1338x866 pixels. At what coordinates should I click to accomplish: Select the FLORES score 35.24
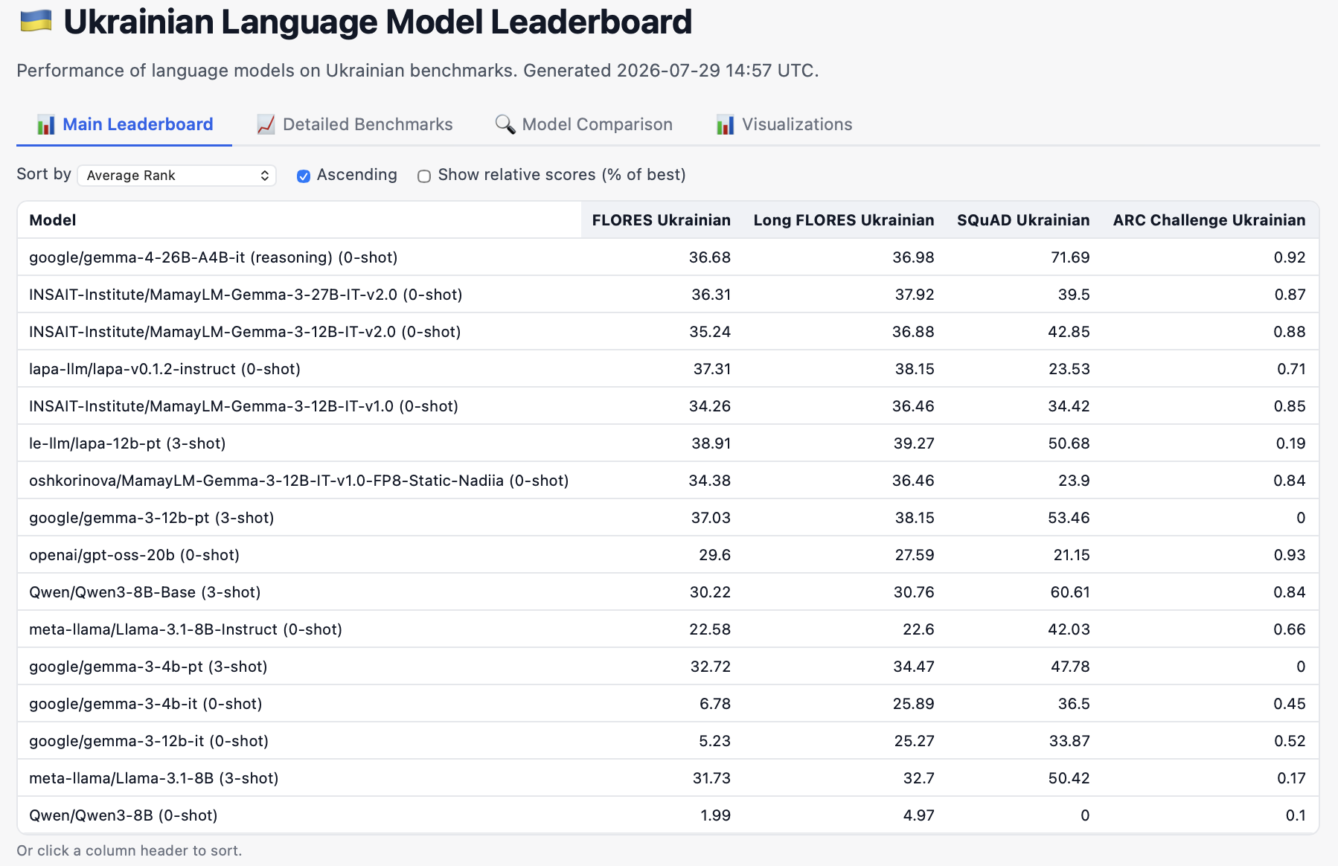(710, 331)
